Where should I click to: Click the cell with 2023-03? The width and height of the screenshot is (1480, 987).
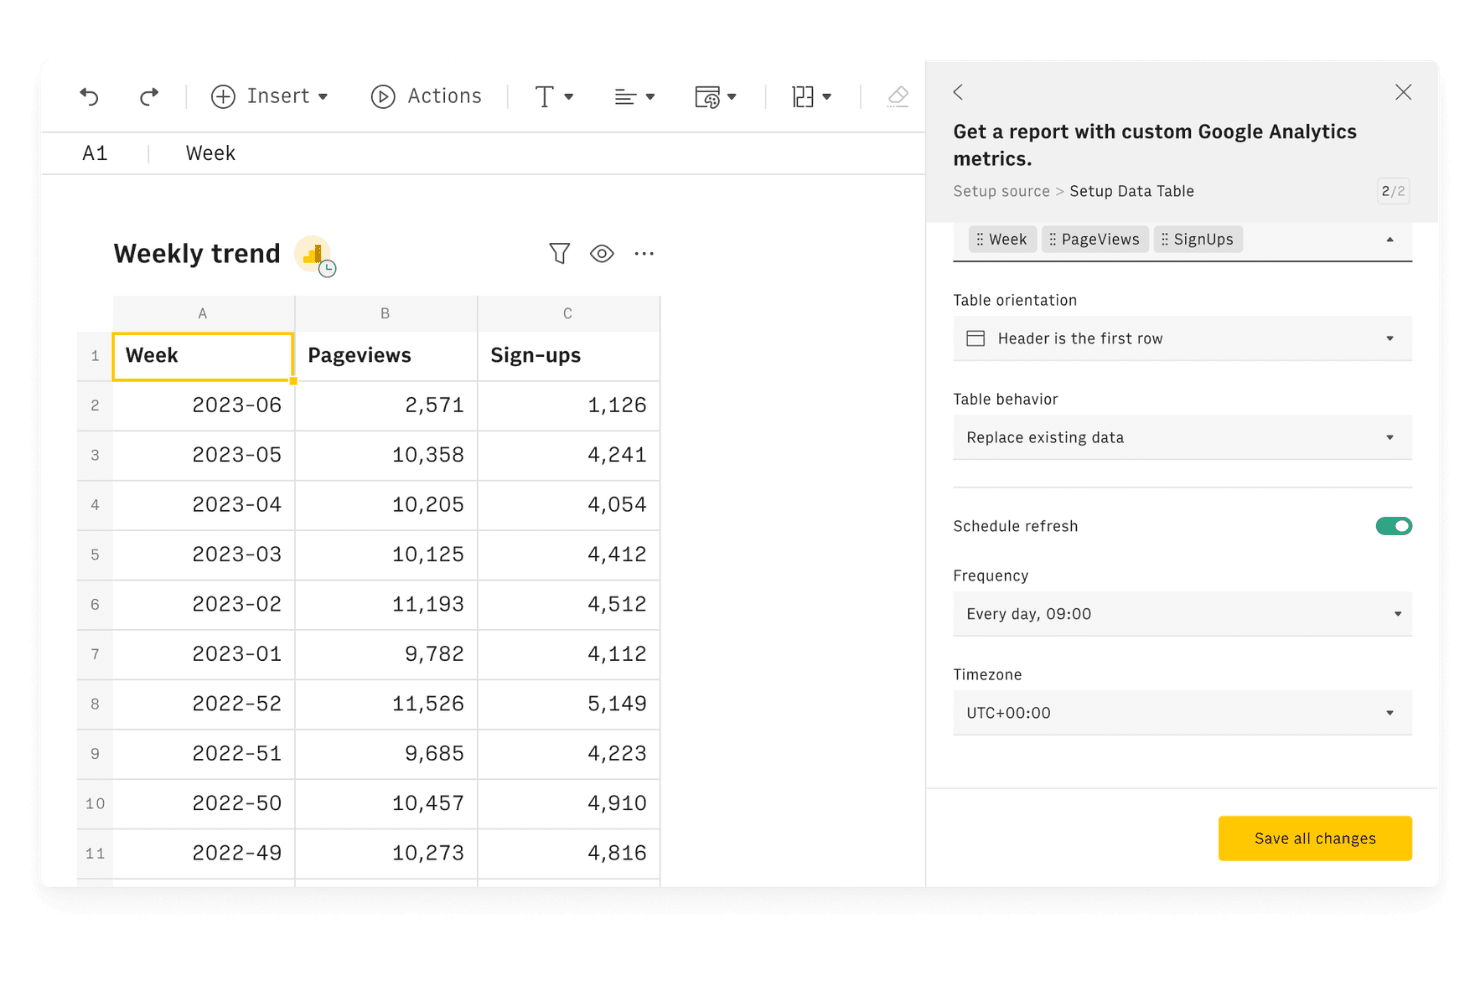pos(203,555)
